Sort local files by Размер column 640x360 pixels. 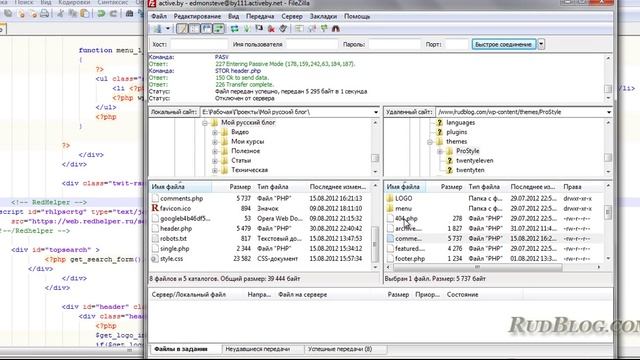[240, 187]
